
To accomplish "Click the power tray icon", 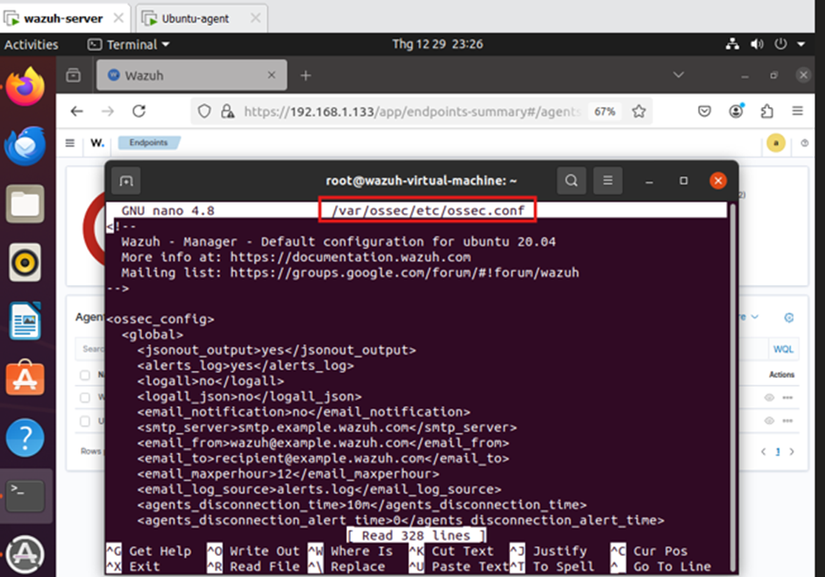I will click(781, 44).
